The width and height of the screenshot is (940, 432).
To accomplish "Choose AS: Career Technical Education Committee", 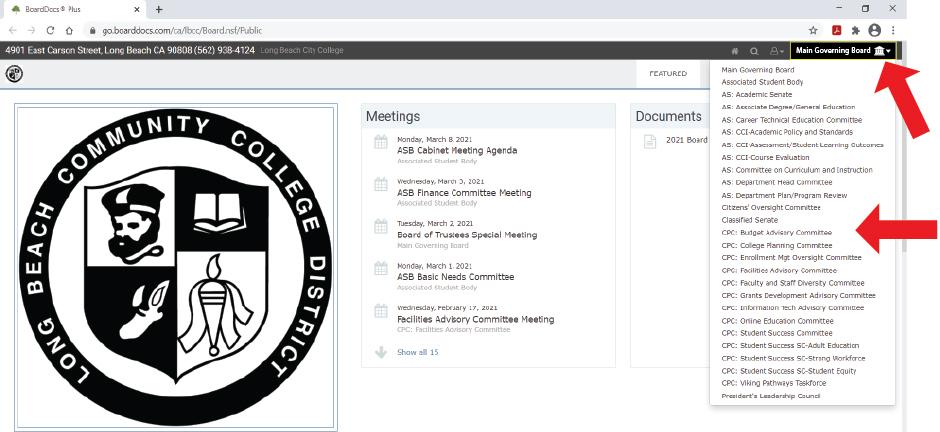I will tap(791, 120).
